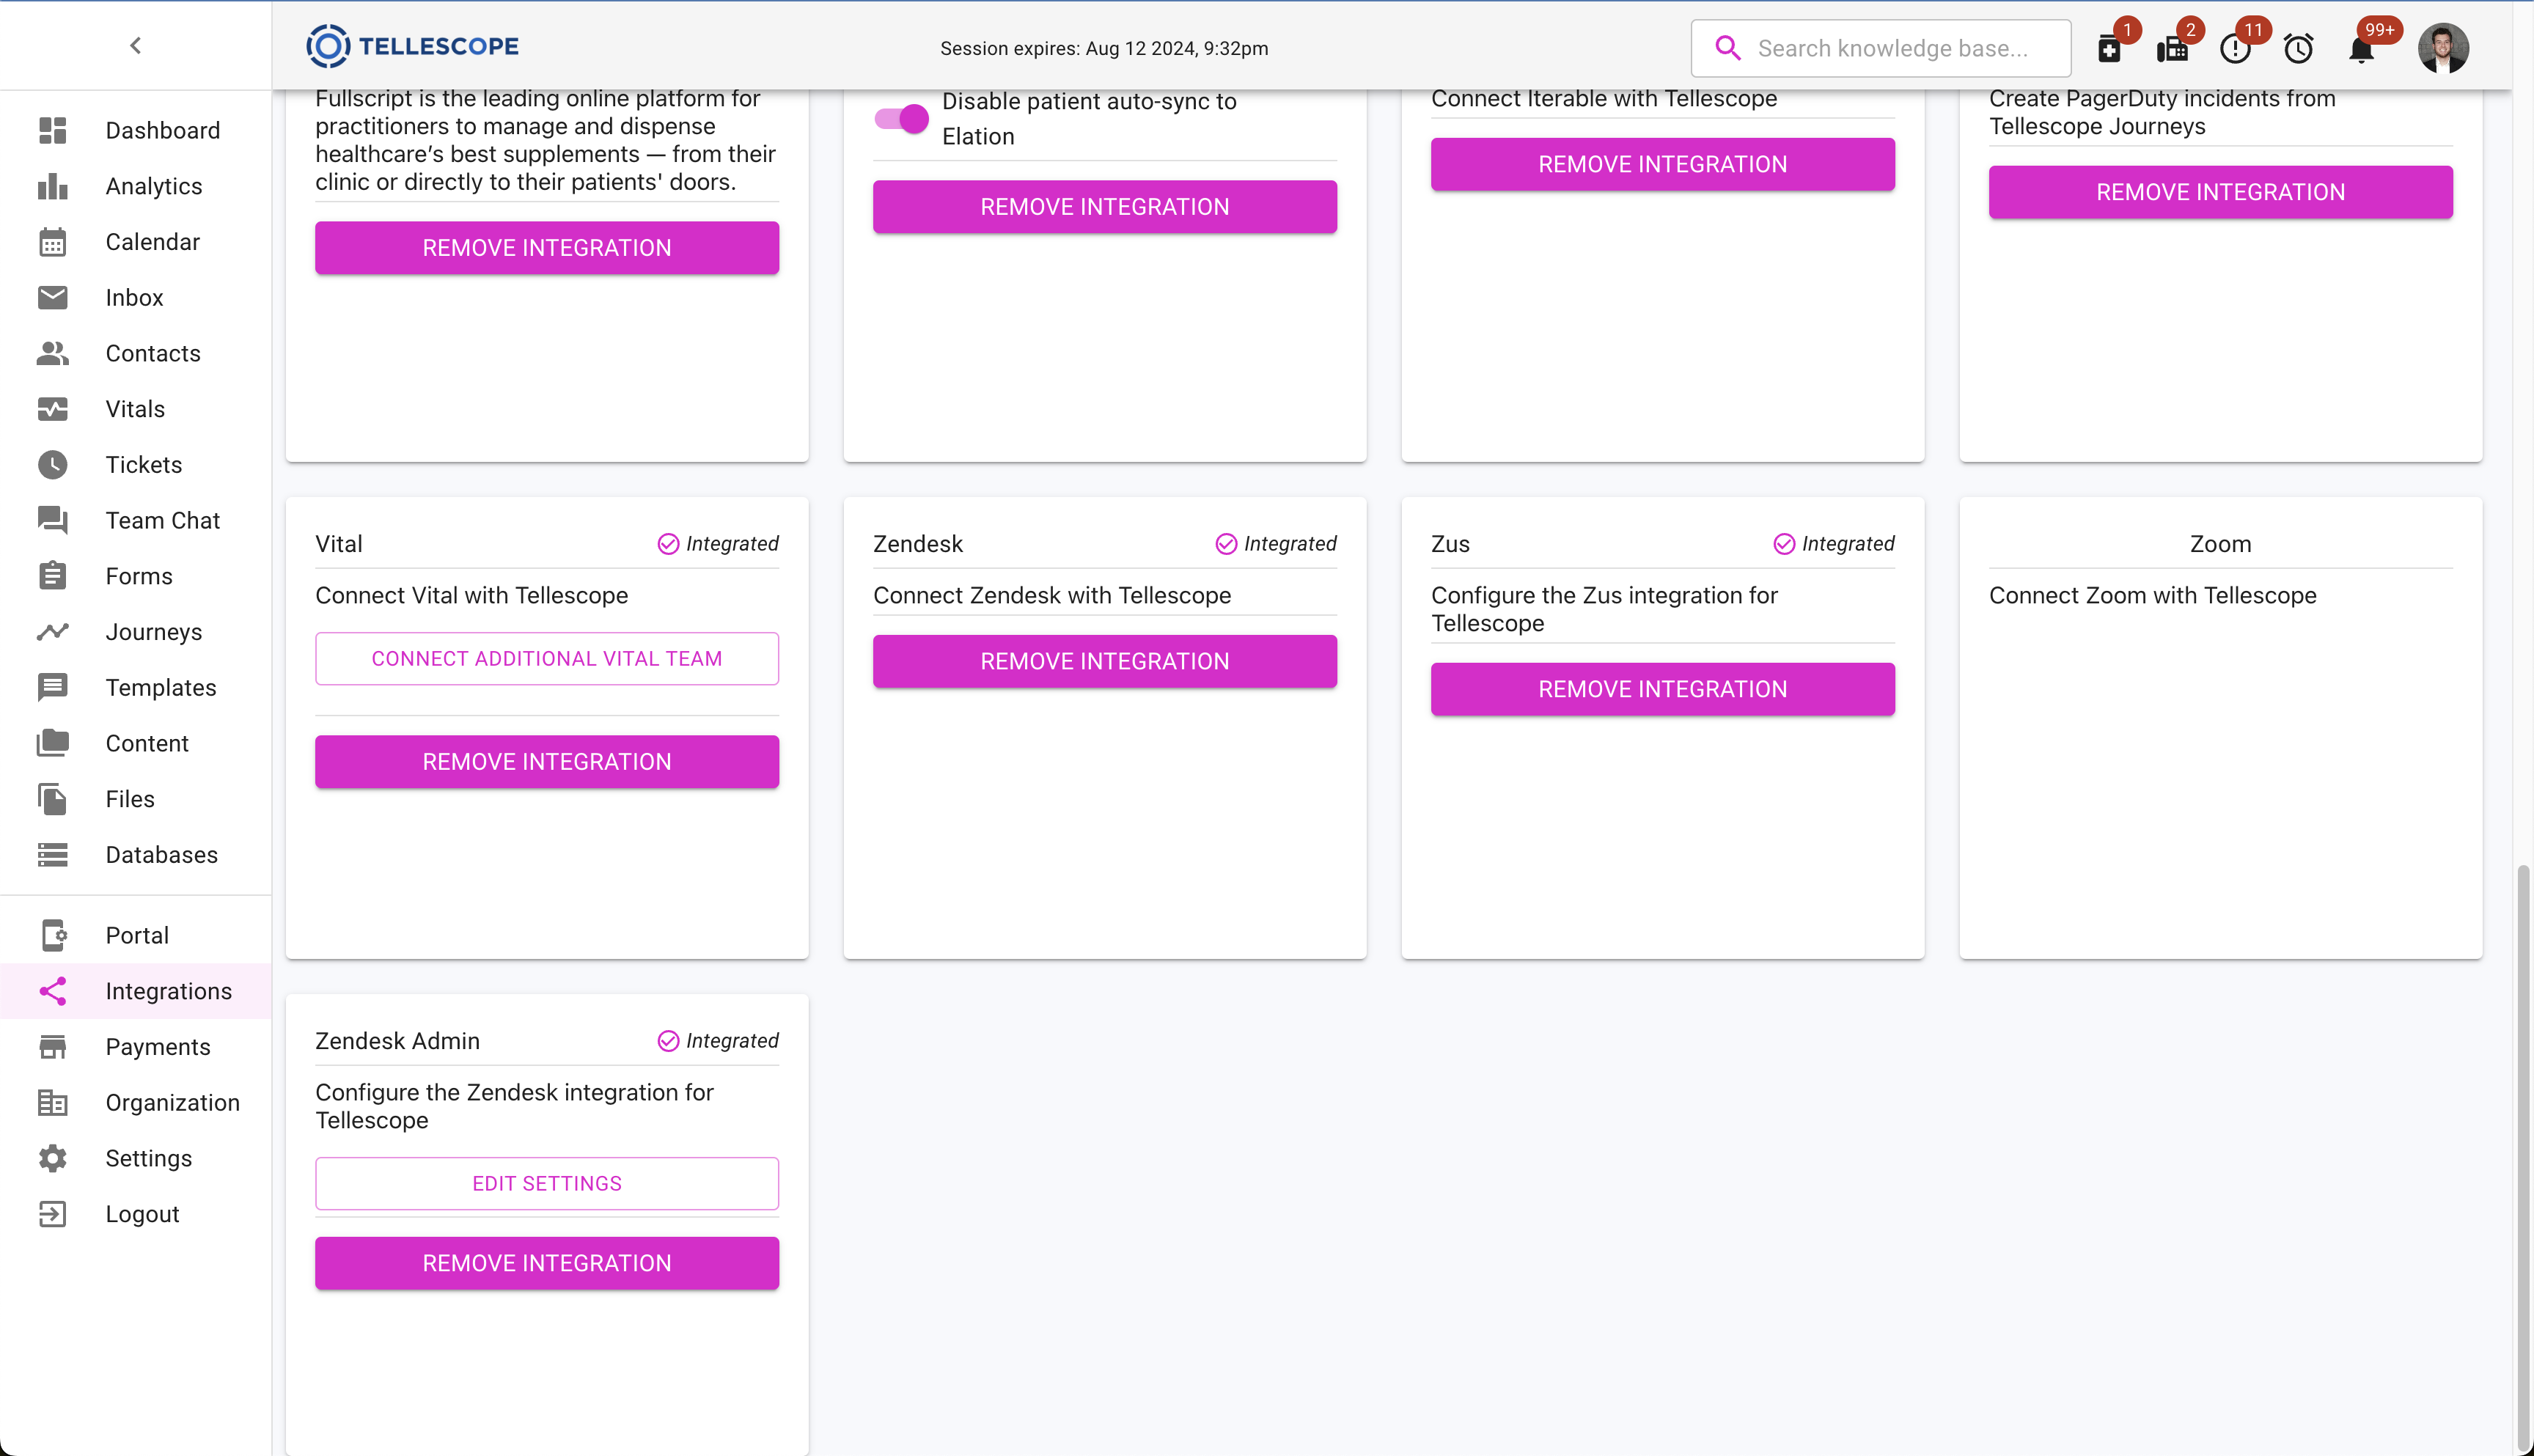Click the Team Chat bubbles icon
This screenshot has width=2534, height=1456.
(x=53, y=520)
